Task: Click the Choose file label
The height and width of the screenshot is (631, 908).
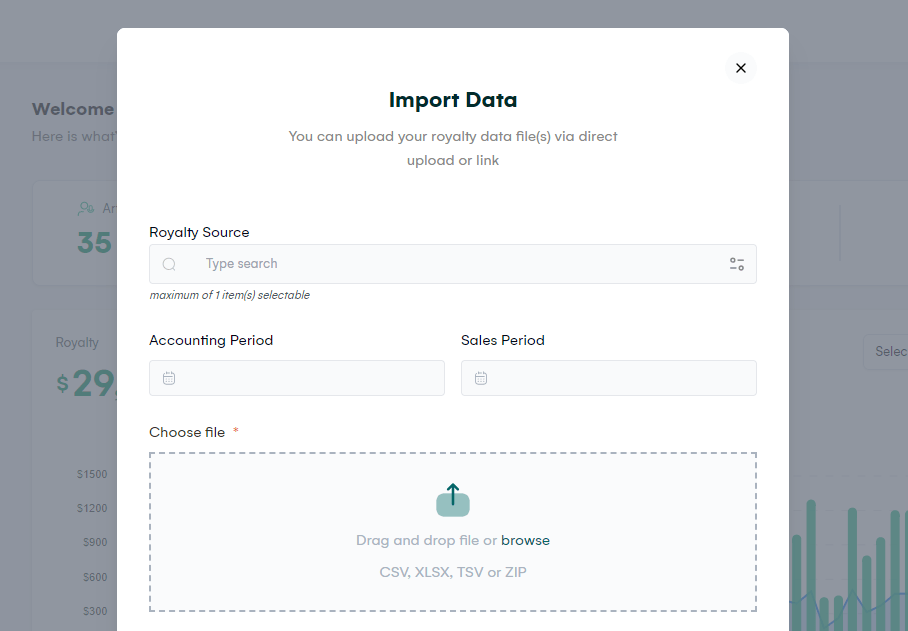Action: [x=187, y=432]
